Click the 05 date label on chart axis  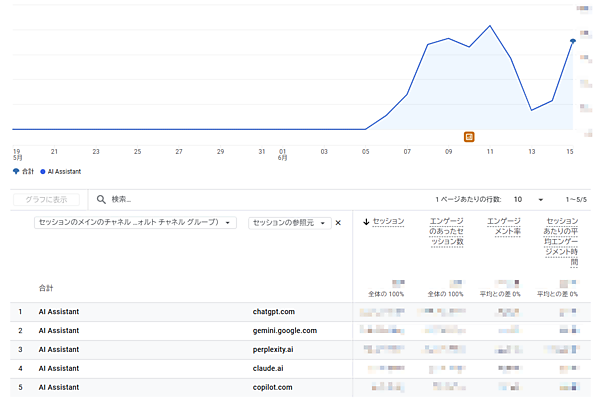365,152
